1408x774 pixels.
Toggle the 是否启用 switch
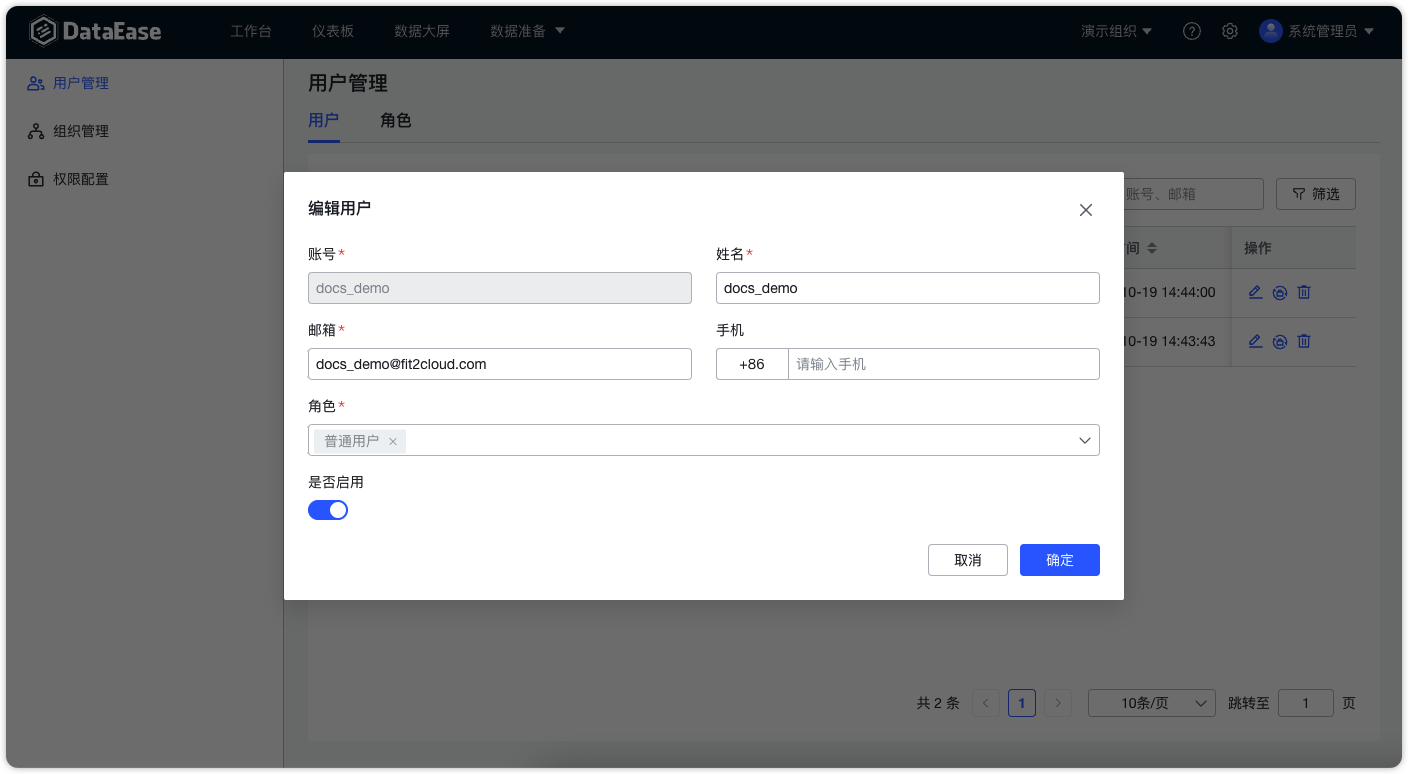point(328,510)
